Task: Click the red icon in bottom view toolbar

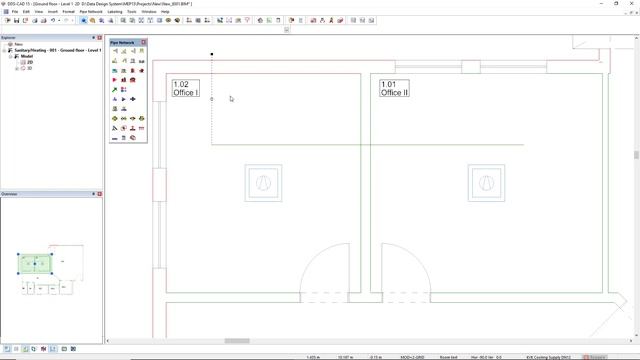Action: 44,349
